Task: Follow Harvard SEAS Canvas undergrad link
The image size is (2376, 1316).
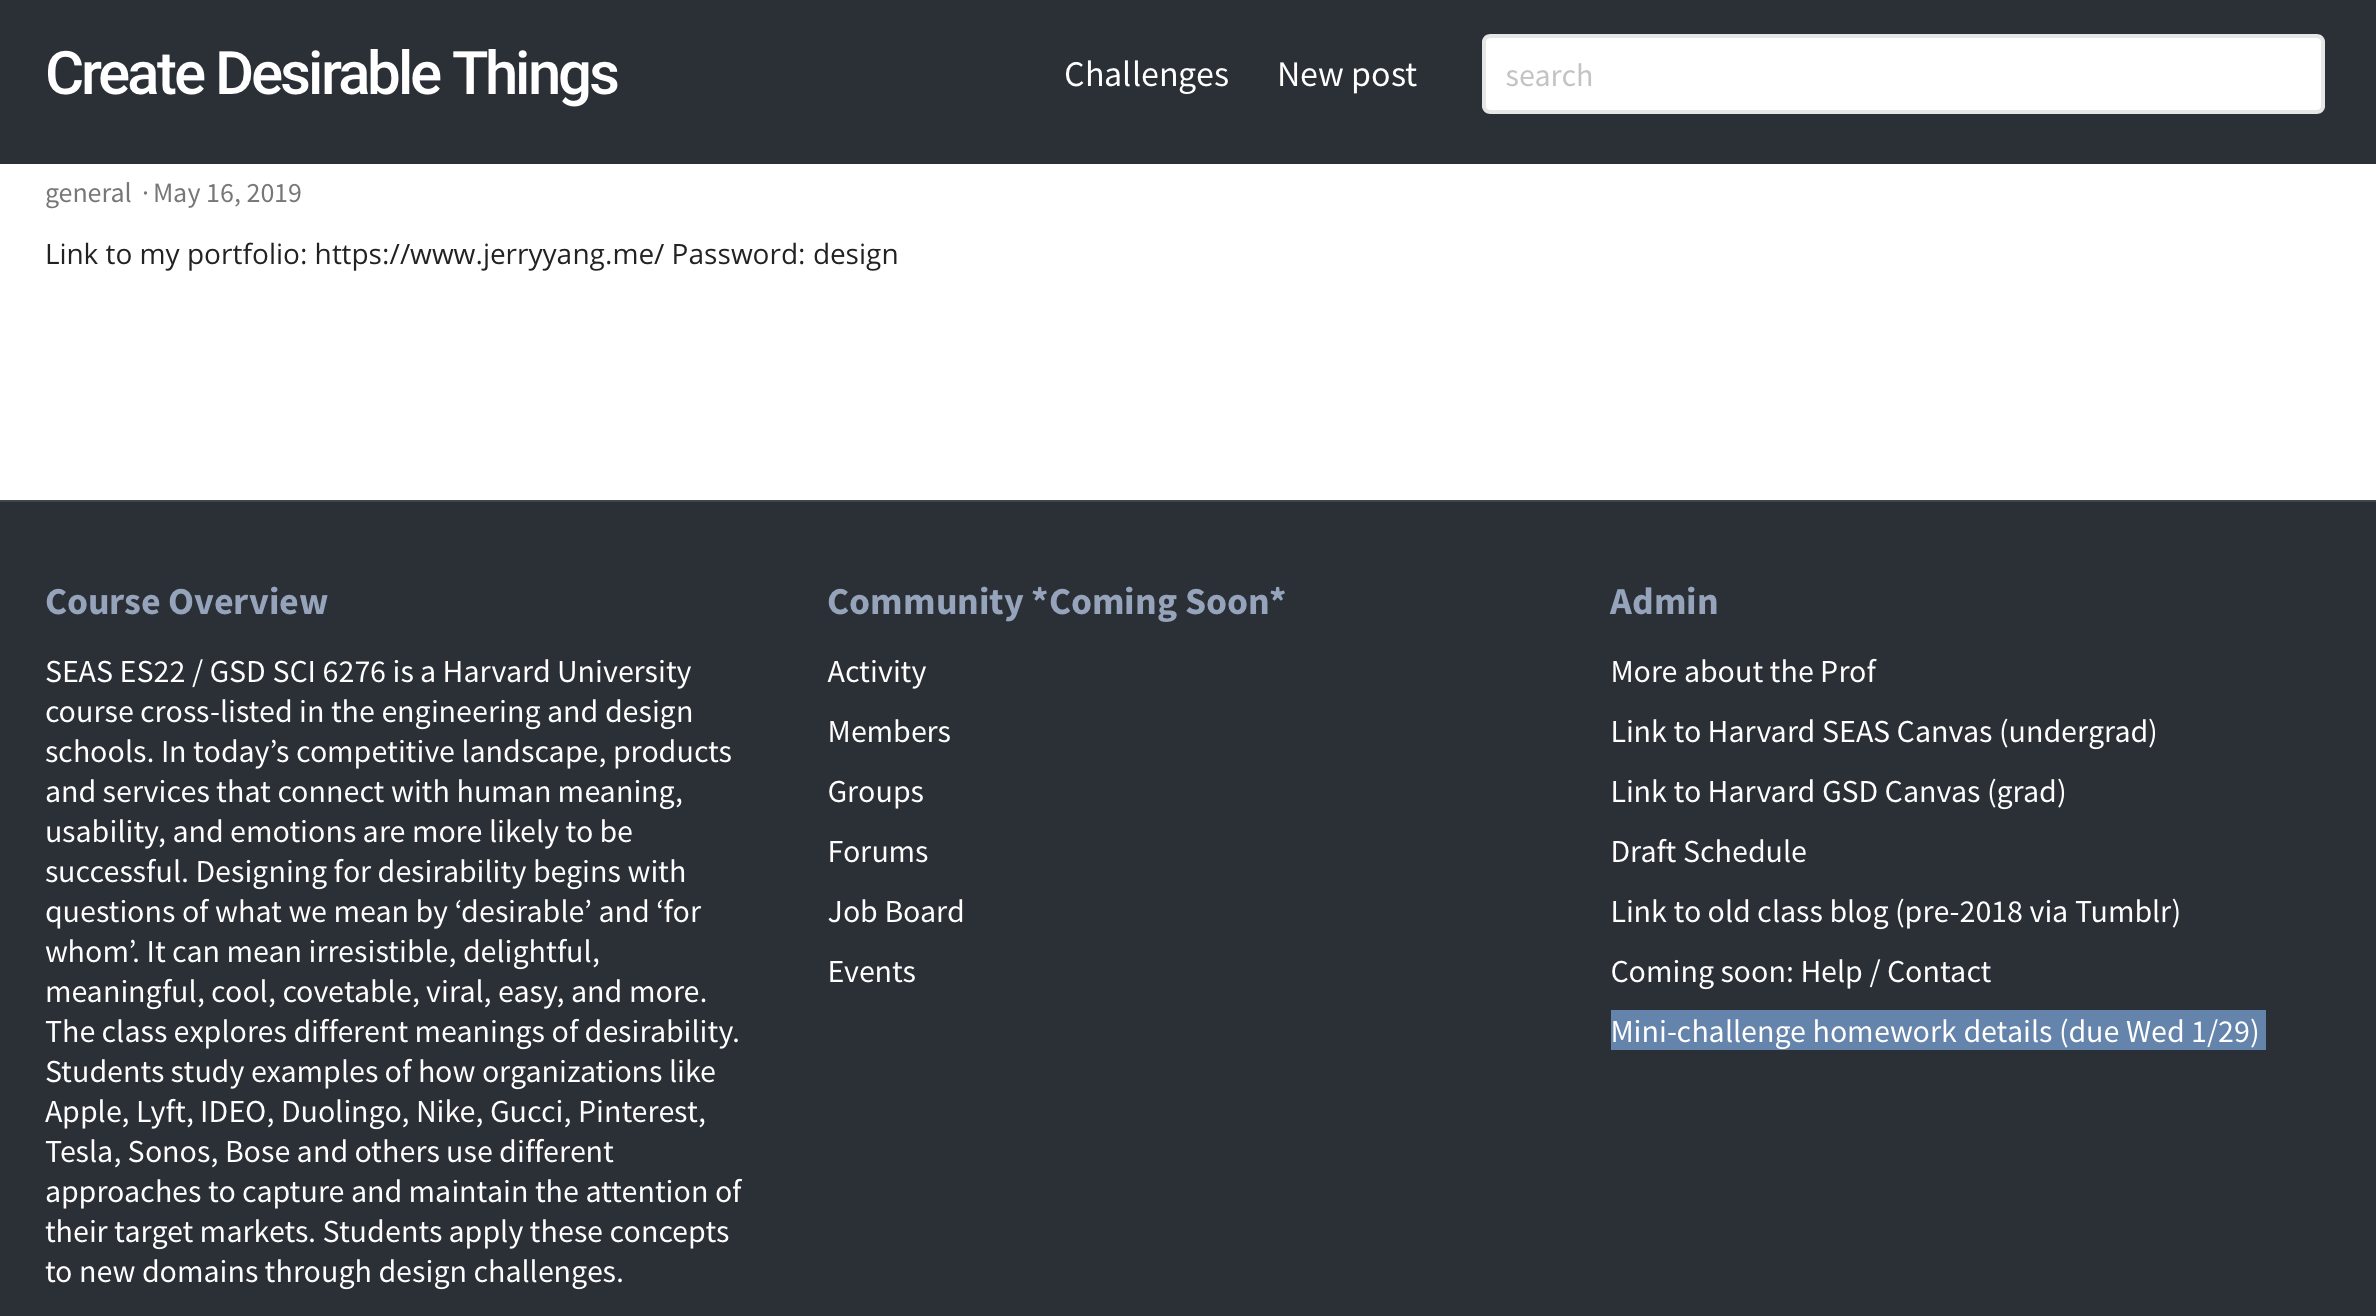Action: click(x=1883, y=731)
